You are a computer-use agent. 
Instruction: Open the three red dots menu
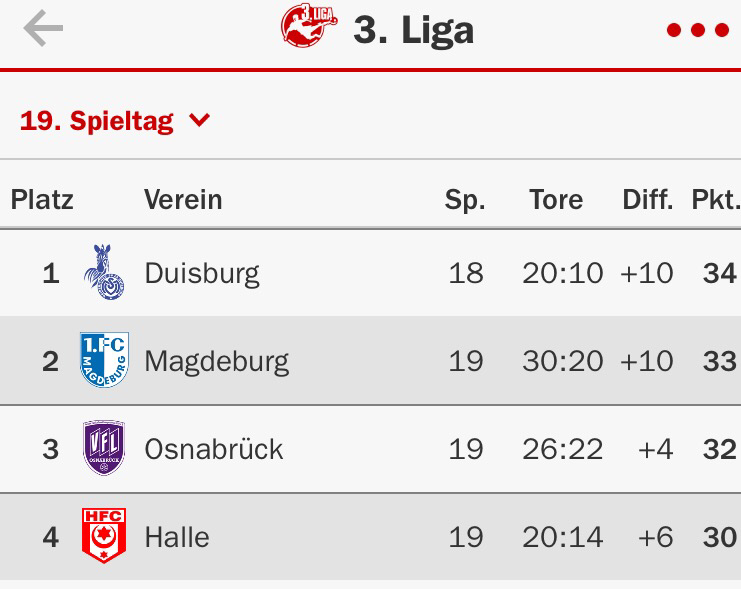[698, 30]
